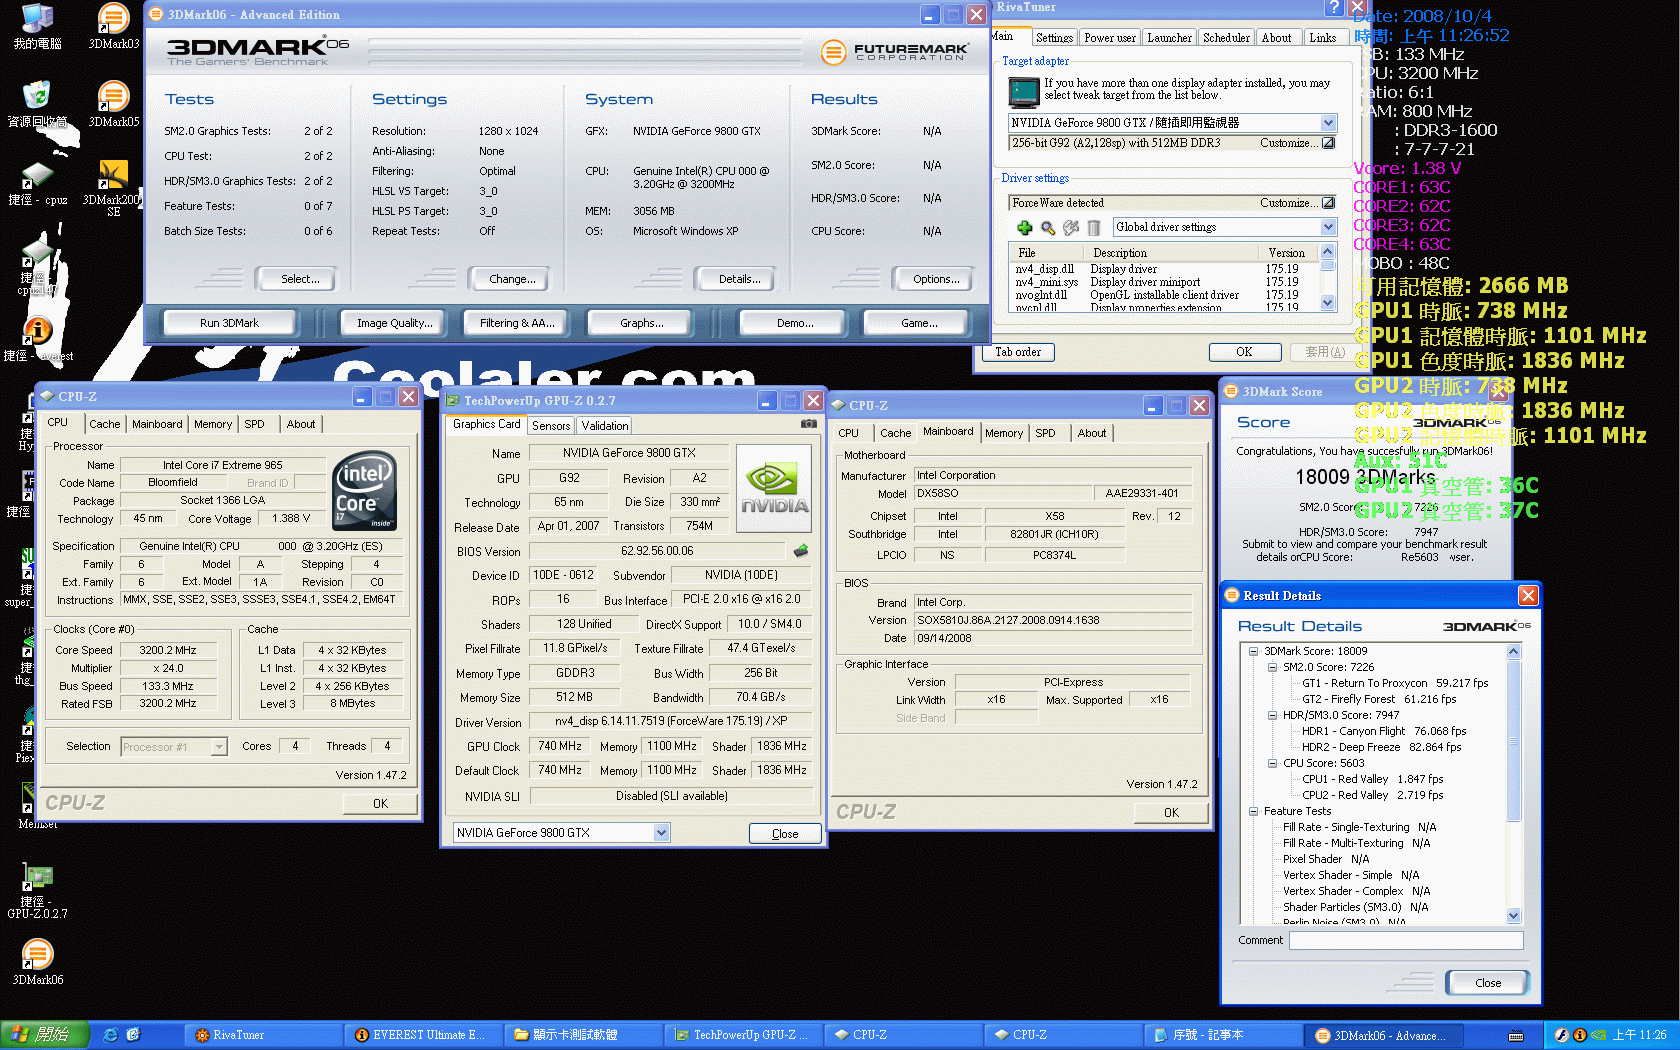Click the trash can icon in RivaTuner
1680x1050 pixels.
[x=1094, y=228]
